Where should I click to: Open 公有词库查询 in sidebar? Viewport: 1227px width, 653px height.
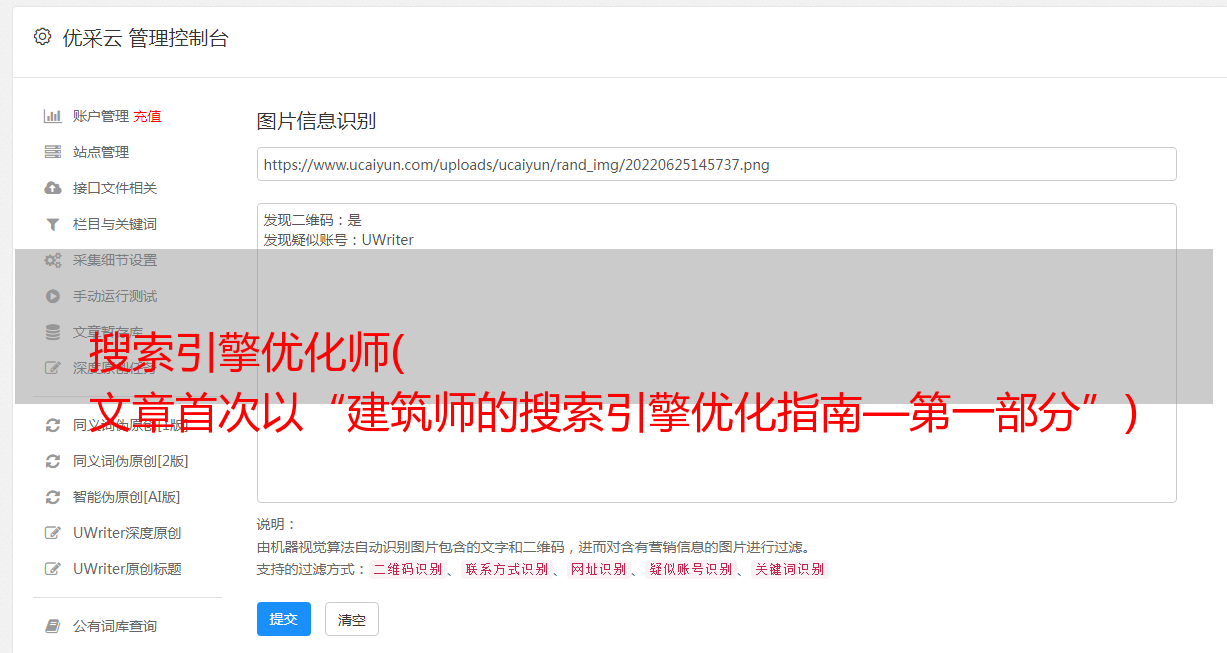(x=115, y=626)
